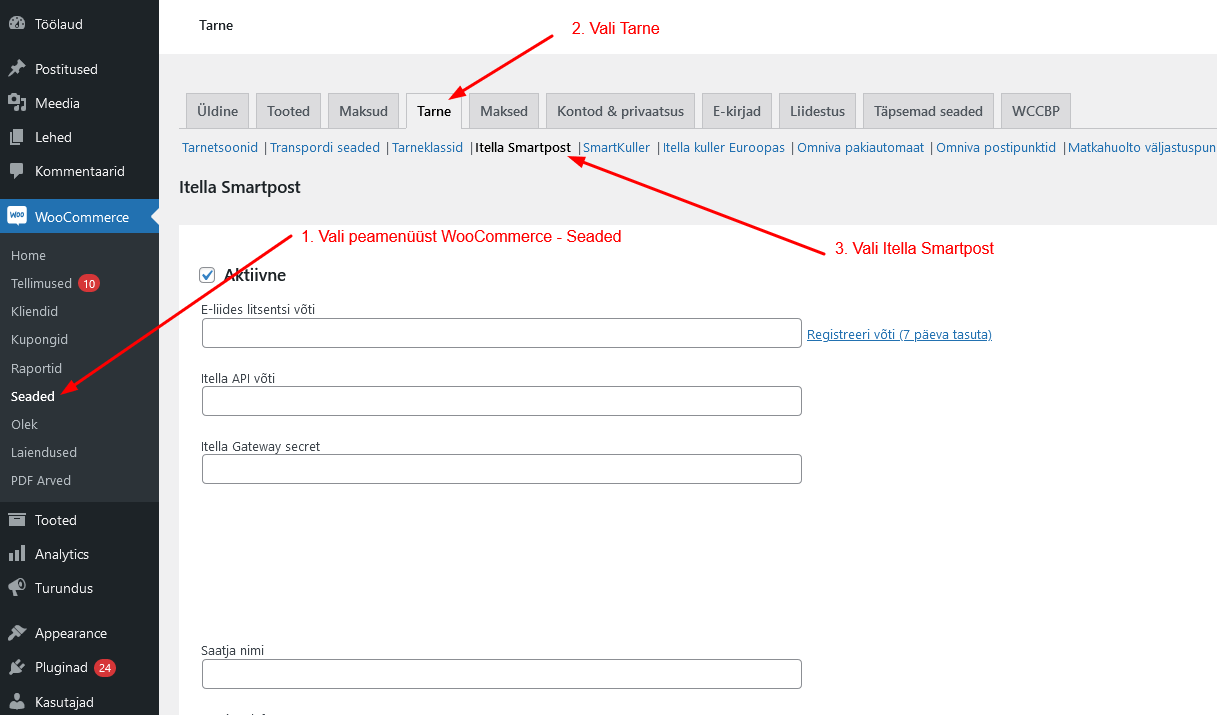This screenshot has width=1217, height=715.
Task: Click the WooCommerce logo icon
Action: pyautogui.click(x=17, y=217)
